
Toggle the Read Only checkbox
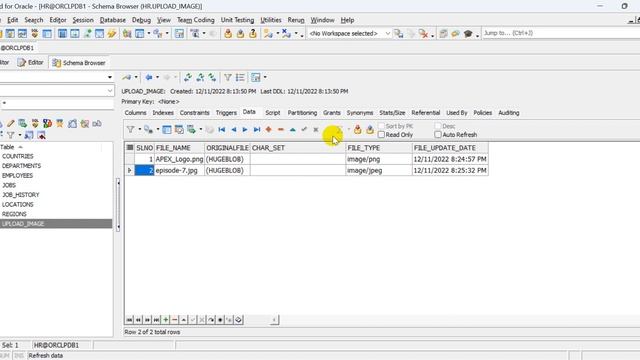click(x=381, y=135)
